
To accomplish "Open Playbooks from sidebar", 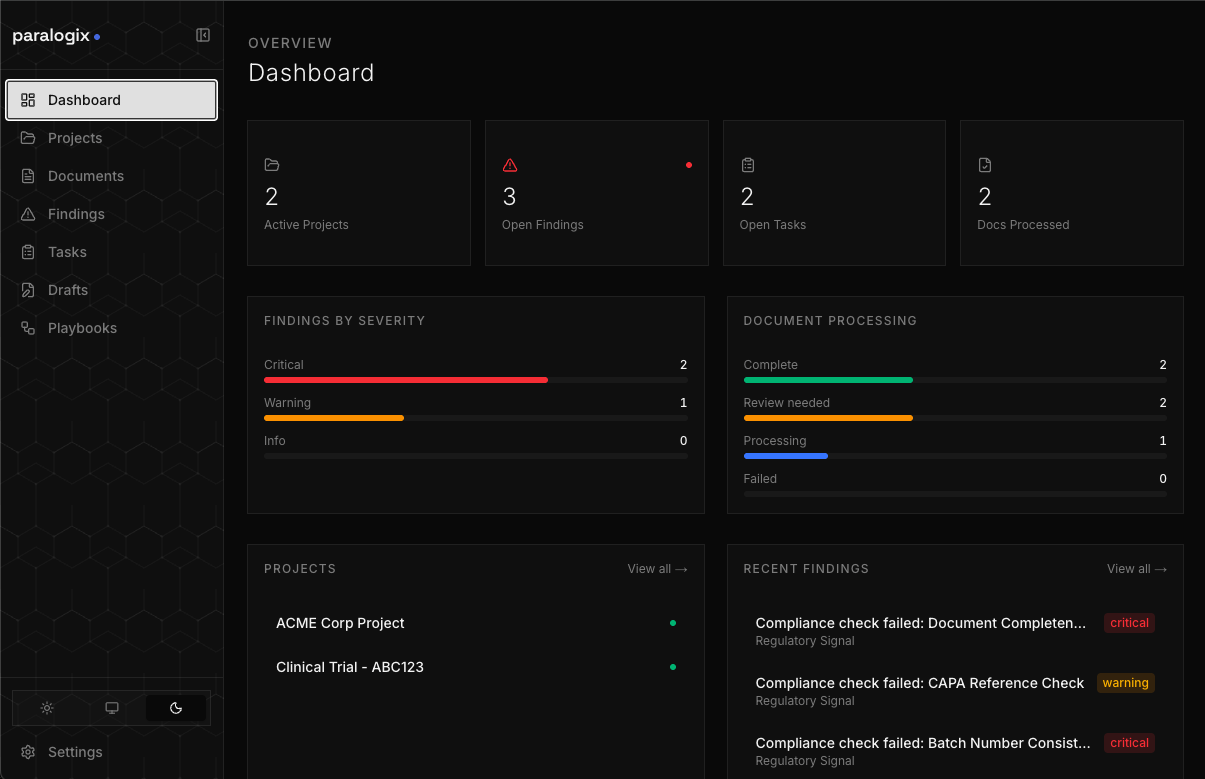I will pos(112,328).
